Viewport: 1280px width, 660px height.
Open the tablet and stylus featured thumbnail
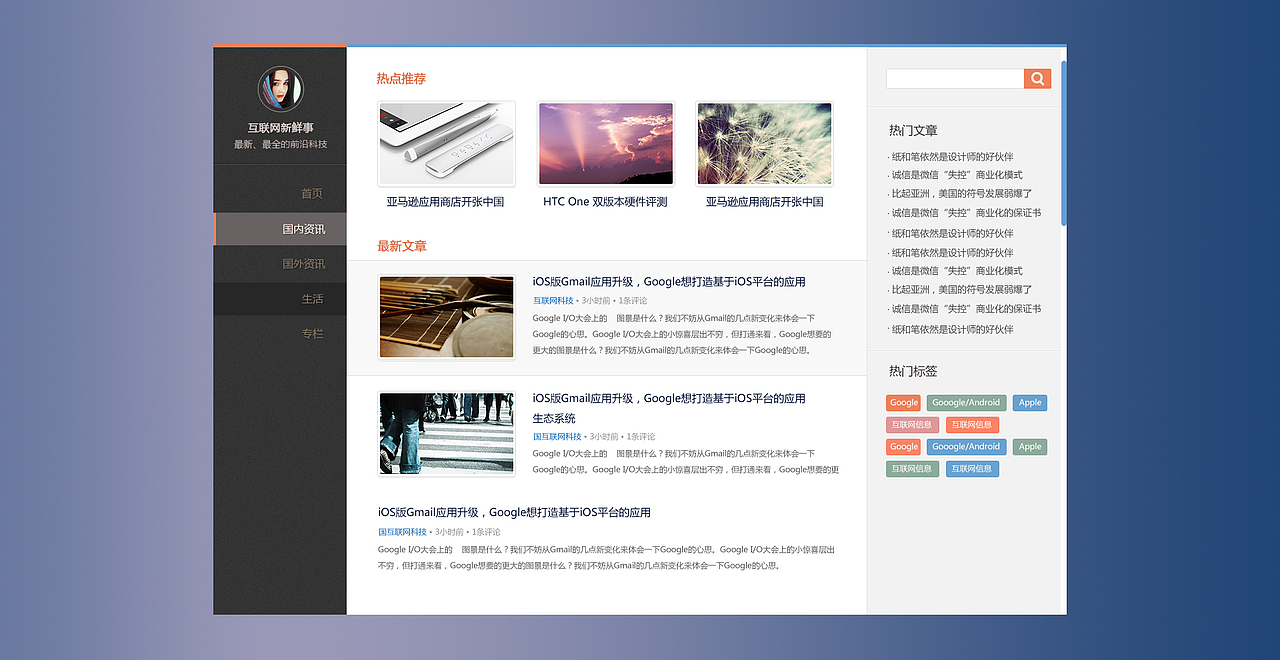coord(446,144)
